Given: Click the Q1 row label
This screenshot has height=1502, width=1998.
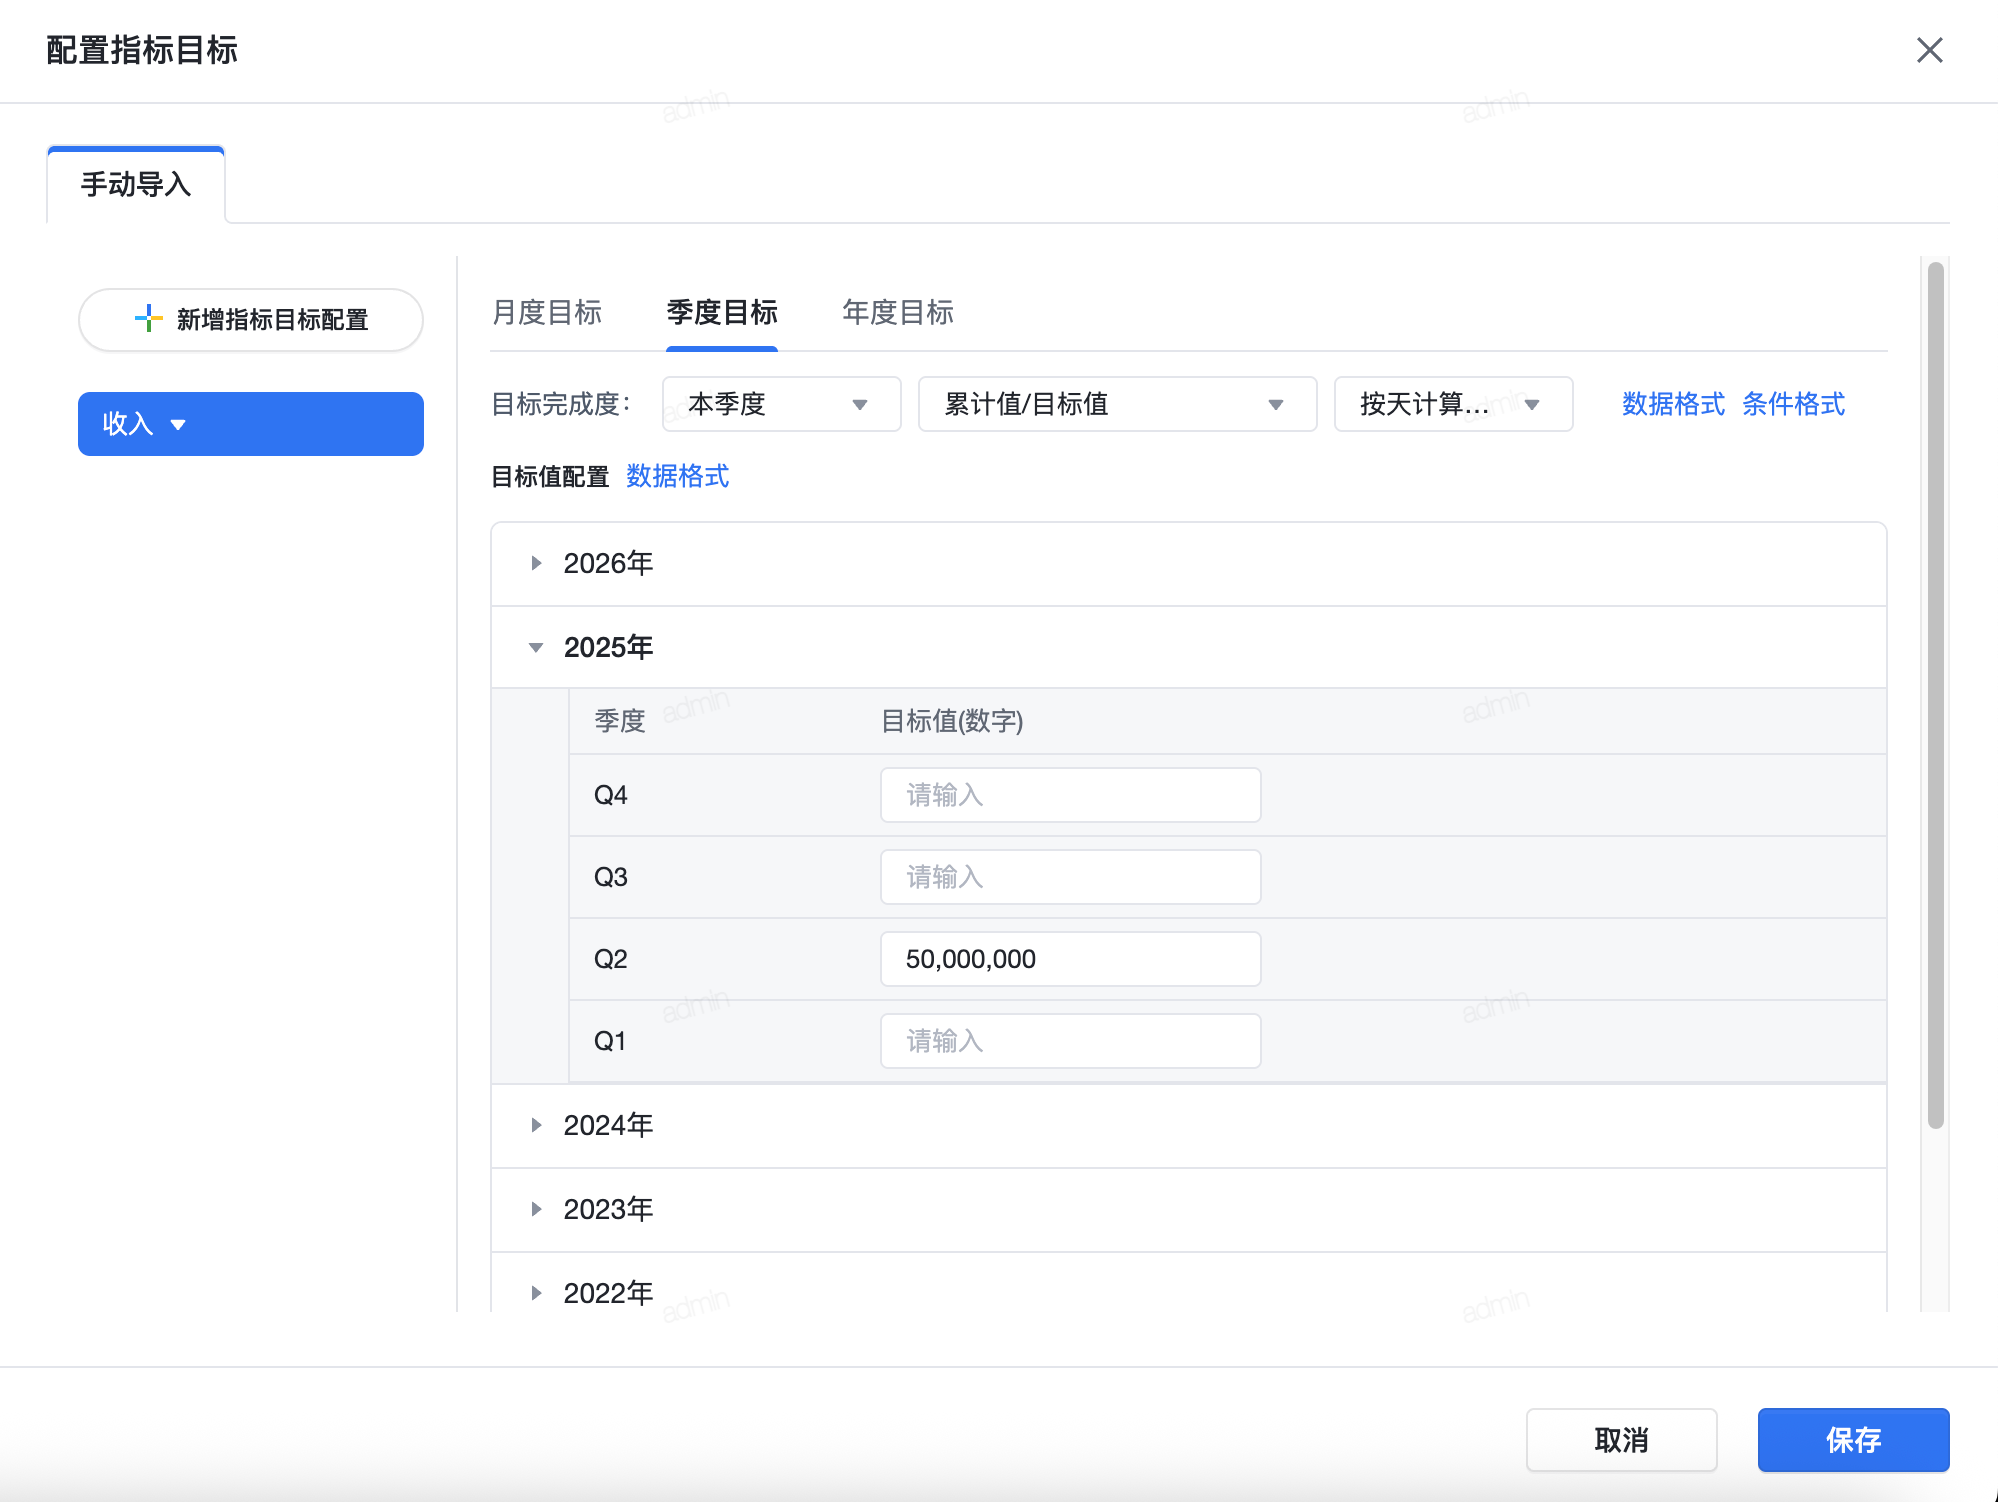Looking at the screenshot, I should (610, 1041).
